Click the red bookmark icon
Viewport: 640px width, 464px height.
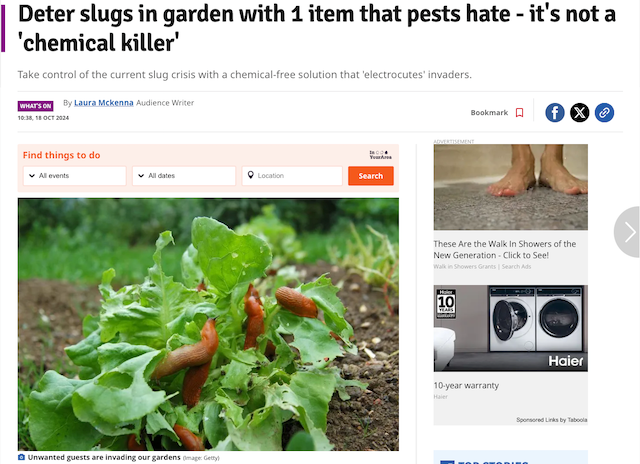[520, 113]
